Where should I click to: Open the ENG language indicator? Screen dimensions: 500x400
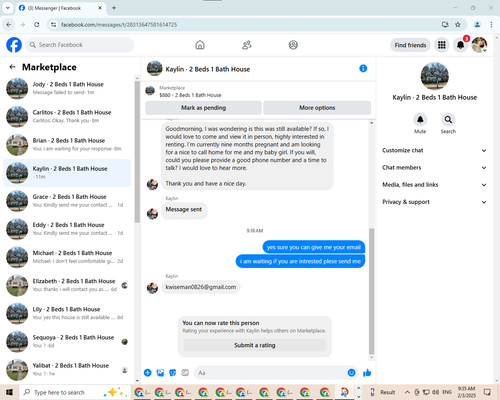point(447,392)
